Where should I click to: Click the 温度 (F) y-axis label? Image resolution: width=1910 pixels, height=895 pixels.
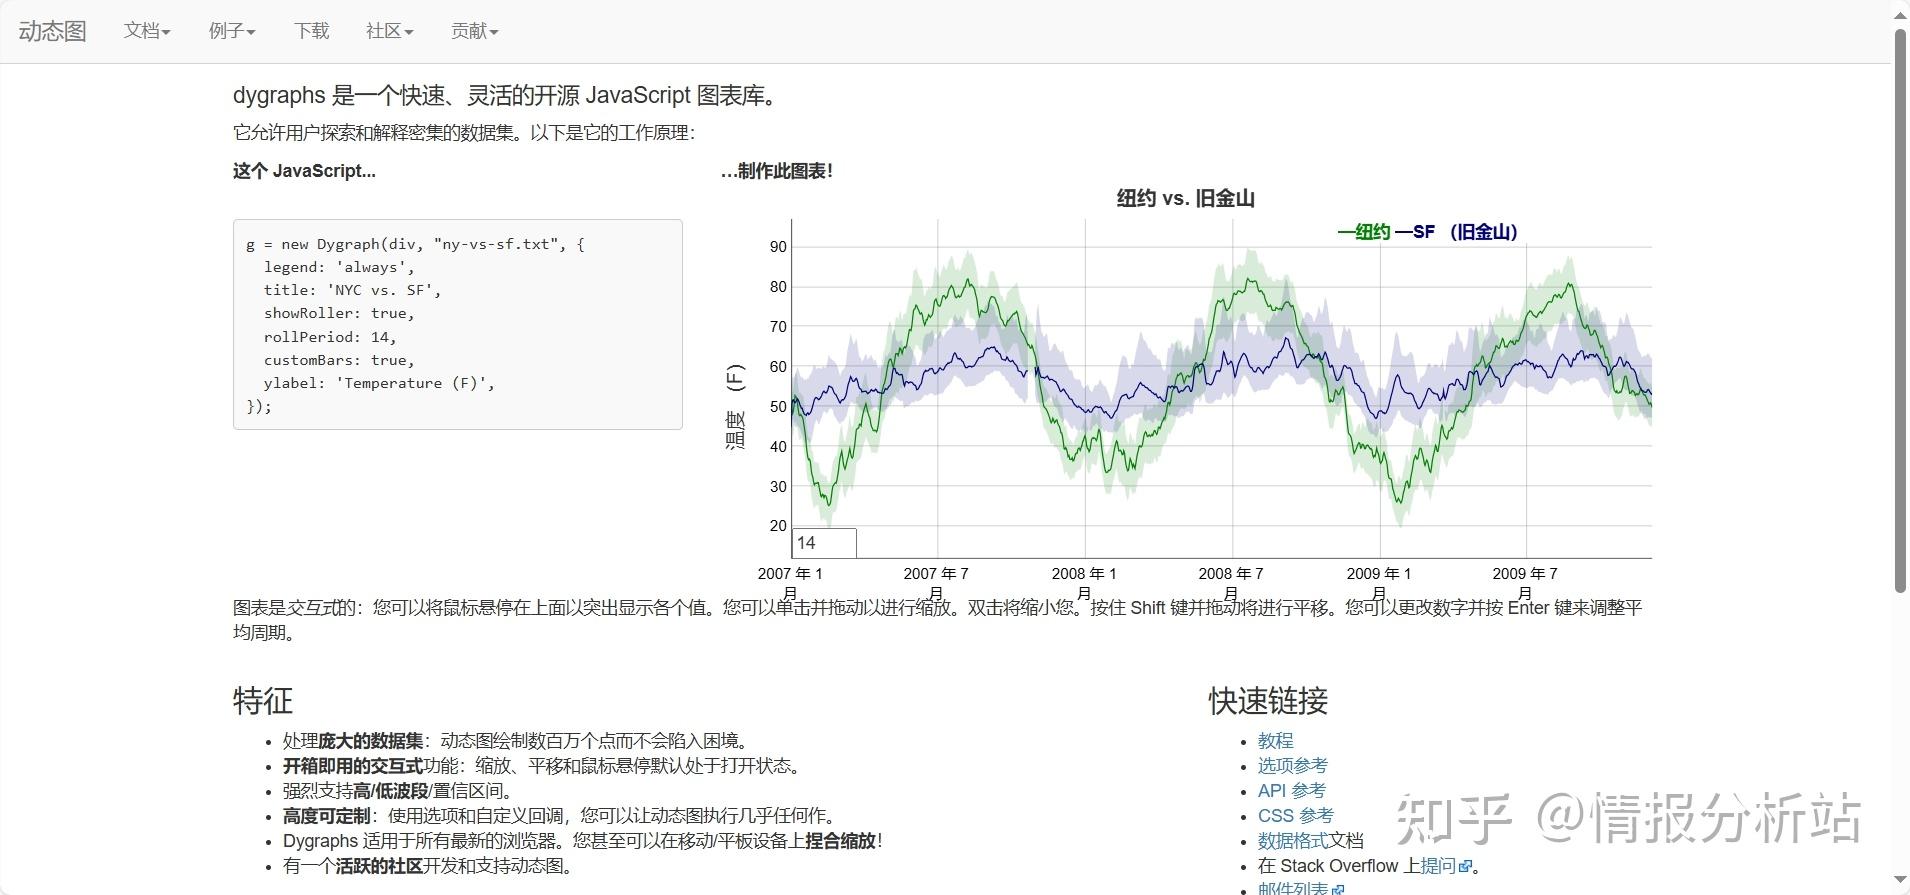point(735,406)
